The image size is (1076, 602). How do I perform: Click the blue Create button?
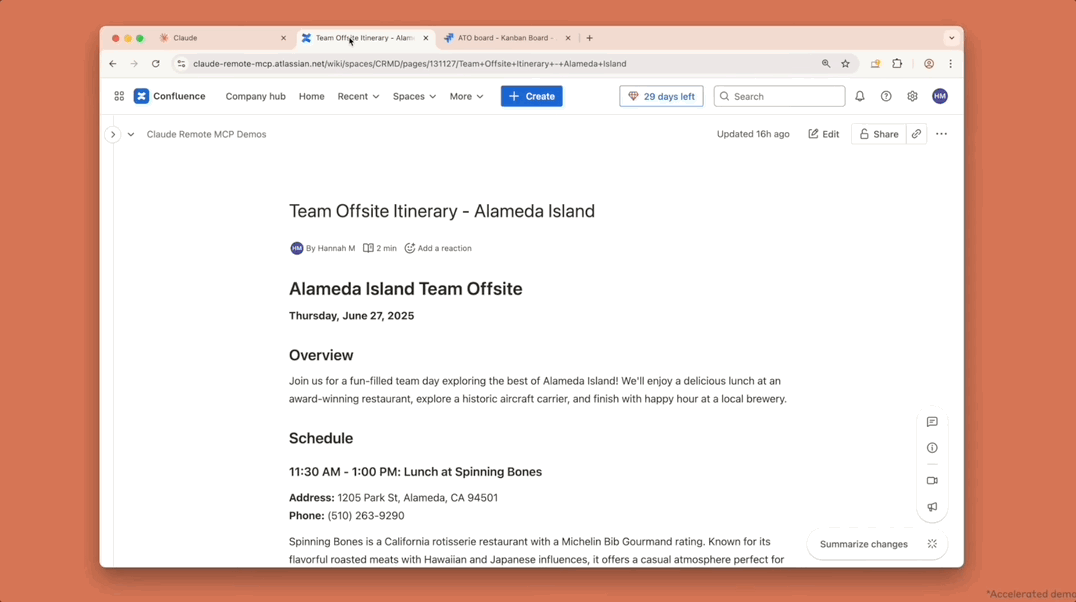click(x=531, y=96)
